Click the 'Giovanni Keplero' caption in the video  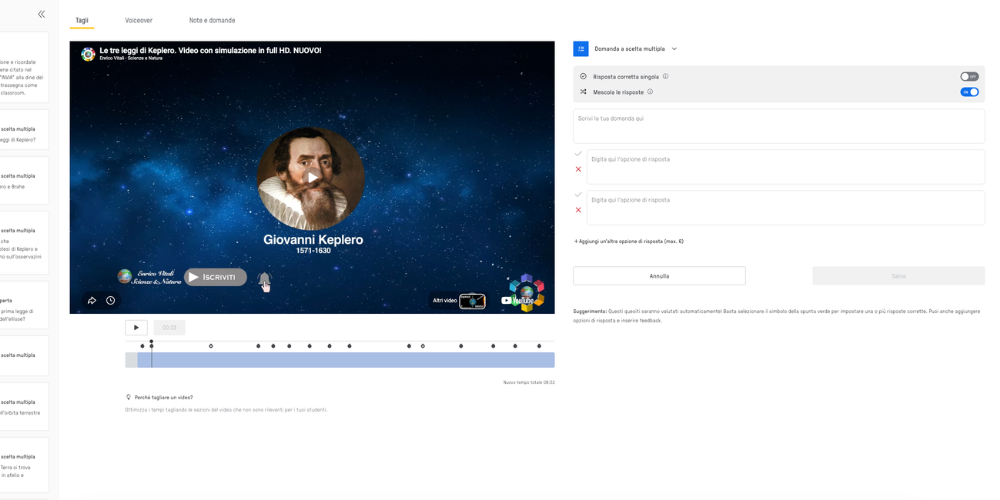click(313, 240)
